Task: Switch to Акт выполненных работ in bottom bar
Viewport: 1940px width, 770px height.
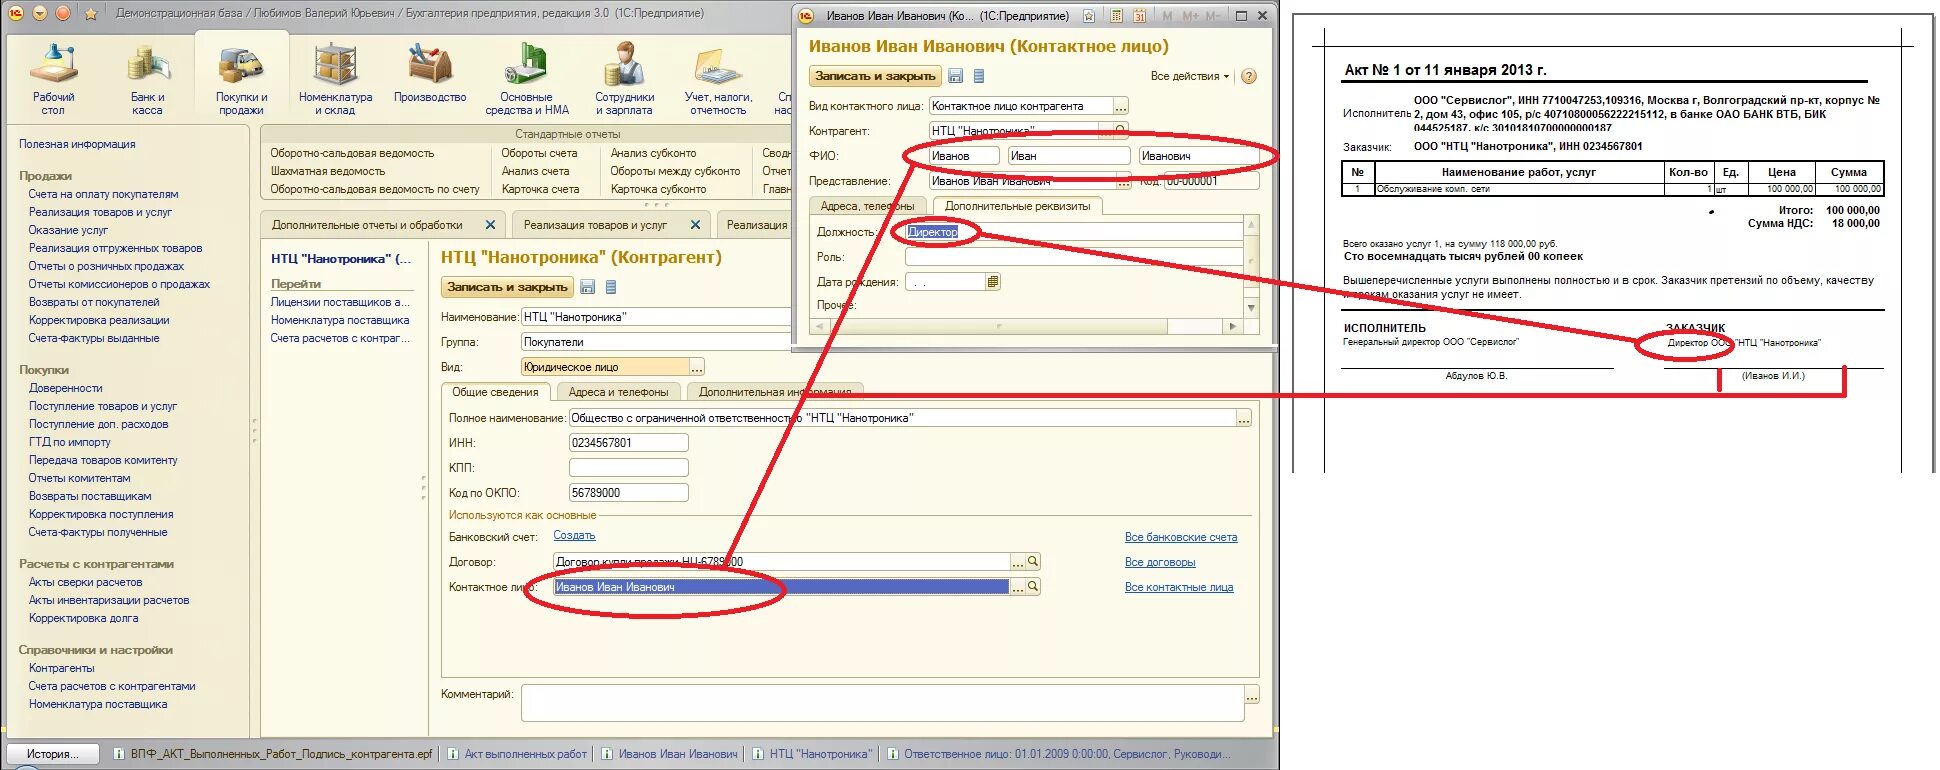Action: (518, 754)
